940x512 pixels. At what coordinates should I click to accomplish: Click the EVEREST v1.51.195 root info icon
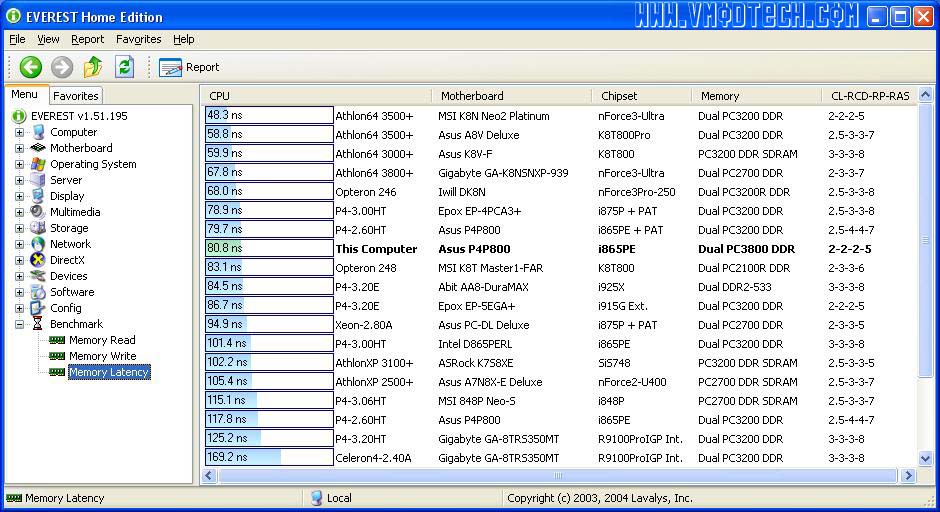pos(19,116)
